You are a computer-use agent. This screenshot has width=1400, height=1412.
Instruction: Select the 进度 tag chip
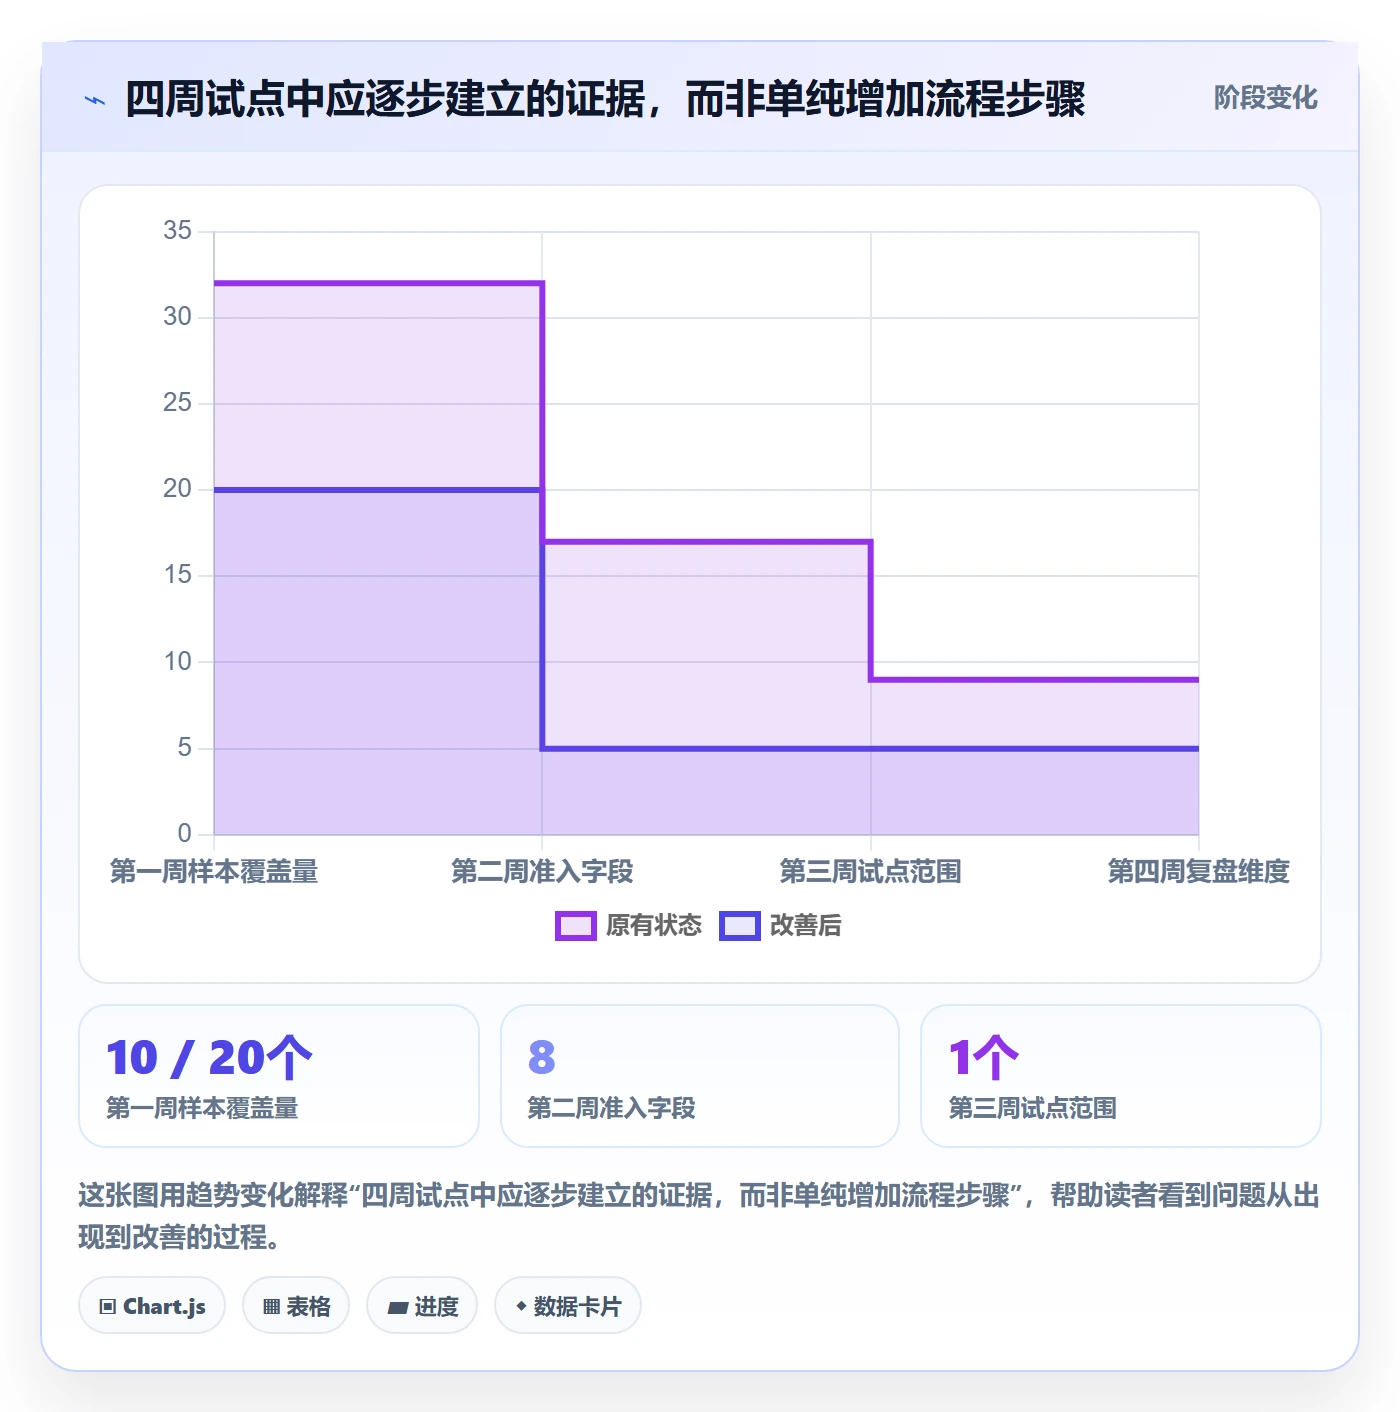pyautogui.click(x=422, y=1306)
